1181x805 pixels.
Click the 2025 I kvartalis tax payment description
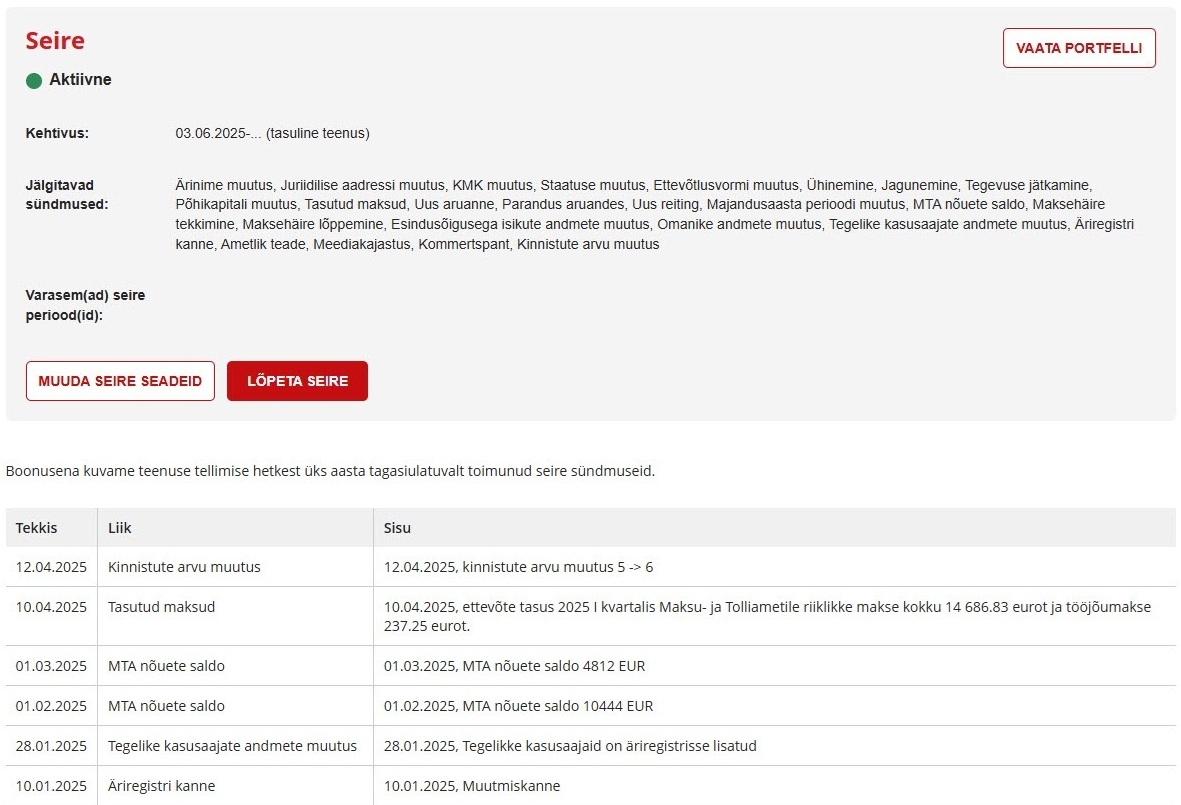[766, 616]
